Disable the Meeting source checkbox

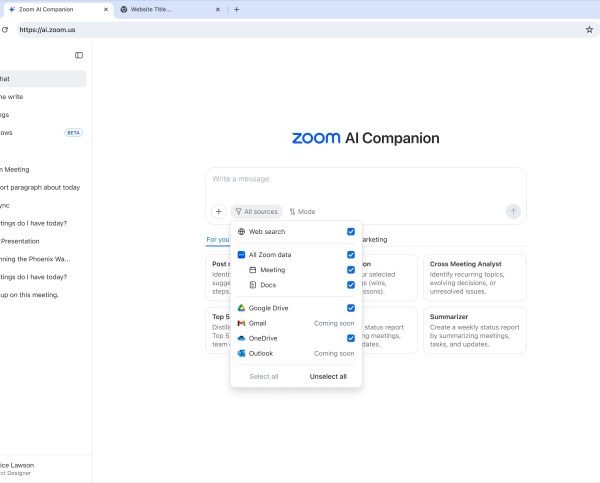coord(351,270)
